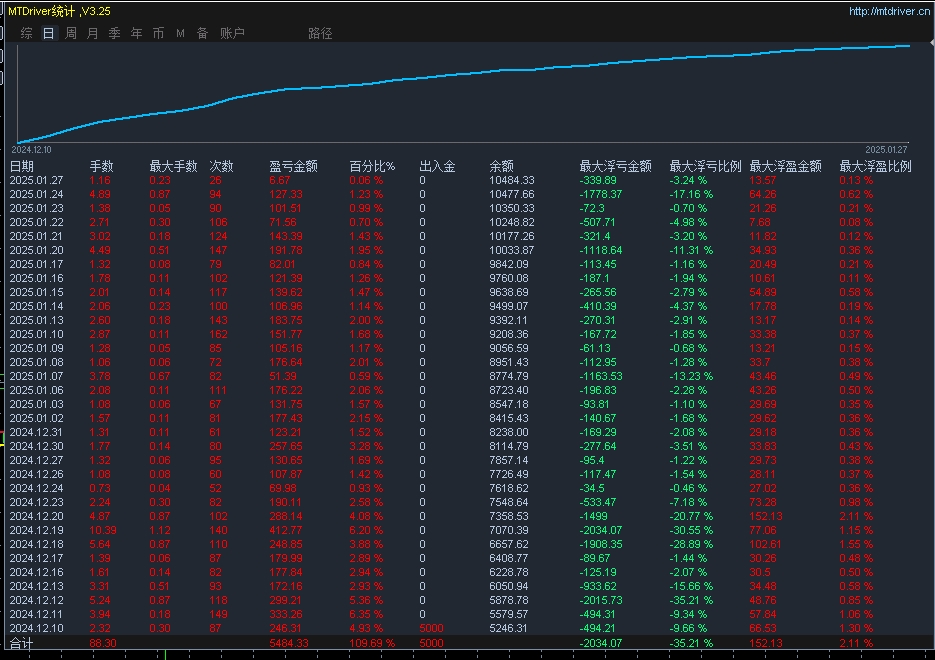Click the 盈亏金额 column header
The image size is (935, 660).
tap(293, 166)
